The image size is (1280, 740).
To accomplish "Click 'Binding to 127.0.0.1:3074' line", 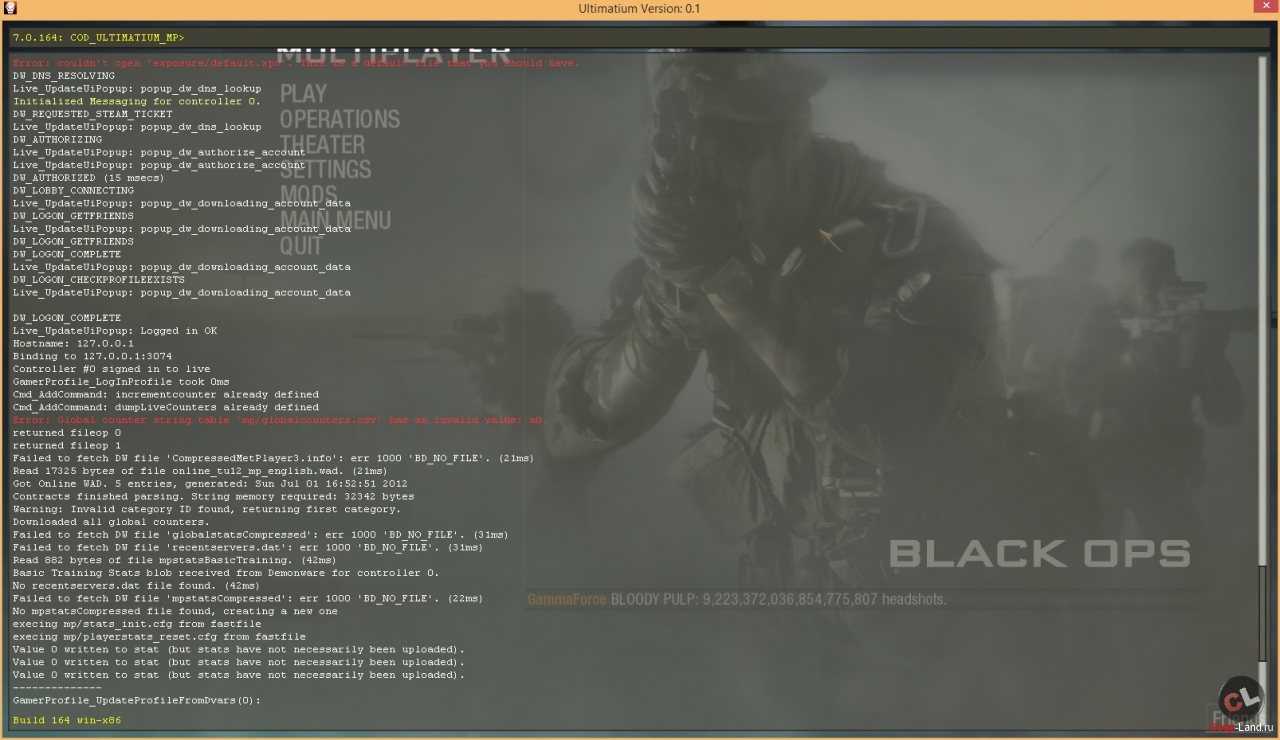I will pyautogui.click(x=93, y=356).
